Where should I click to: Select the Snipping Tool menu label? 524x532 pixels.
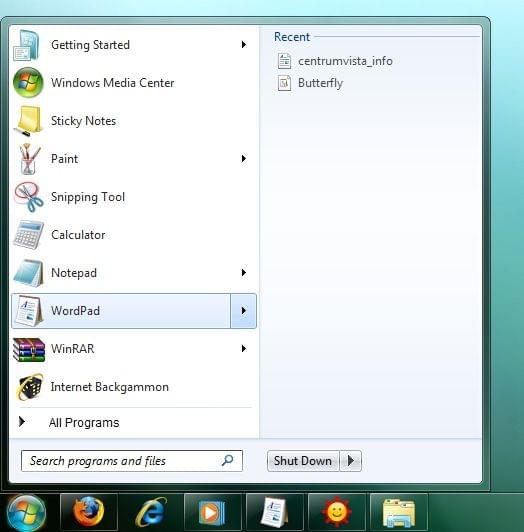click(88, 197)
